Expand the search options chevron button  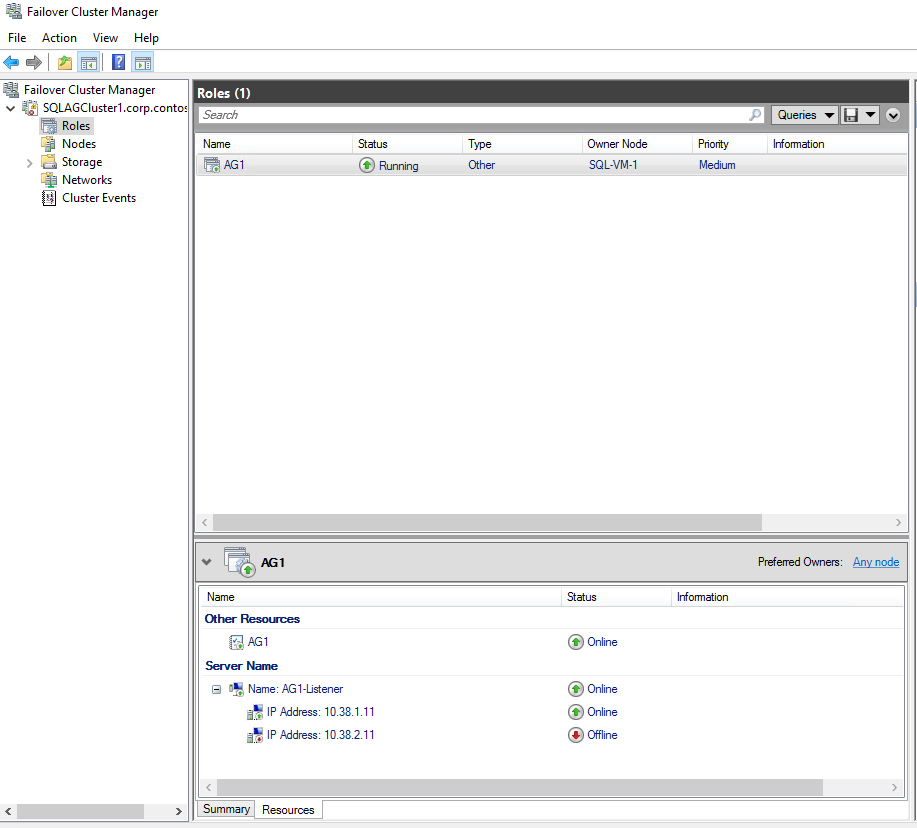(x=892, y=115)
